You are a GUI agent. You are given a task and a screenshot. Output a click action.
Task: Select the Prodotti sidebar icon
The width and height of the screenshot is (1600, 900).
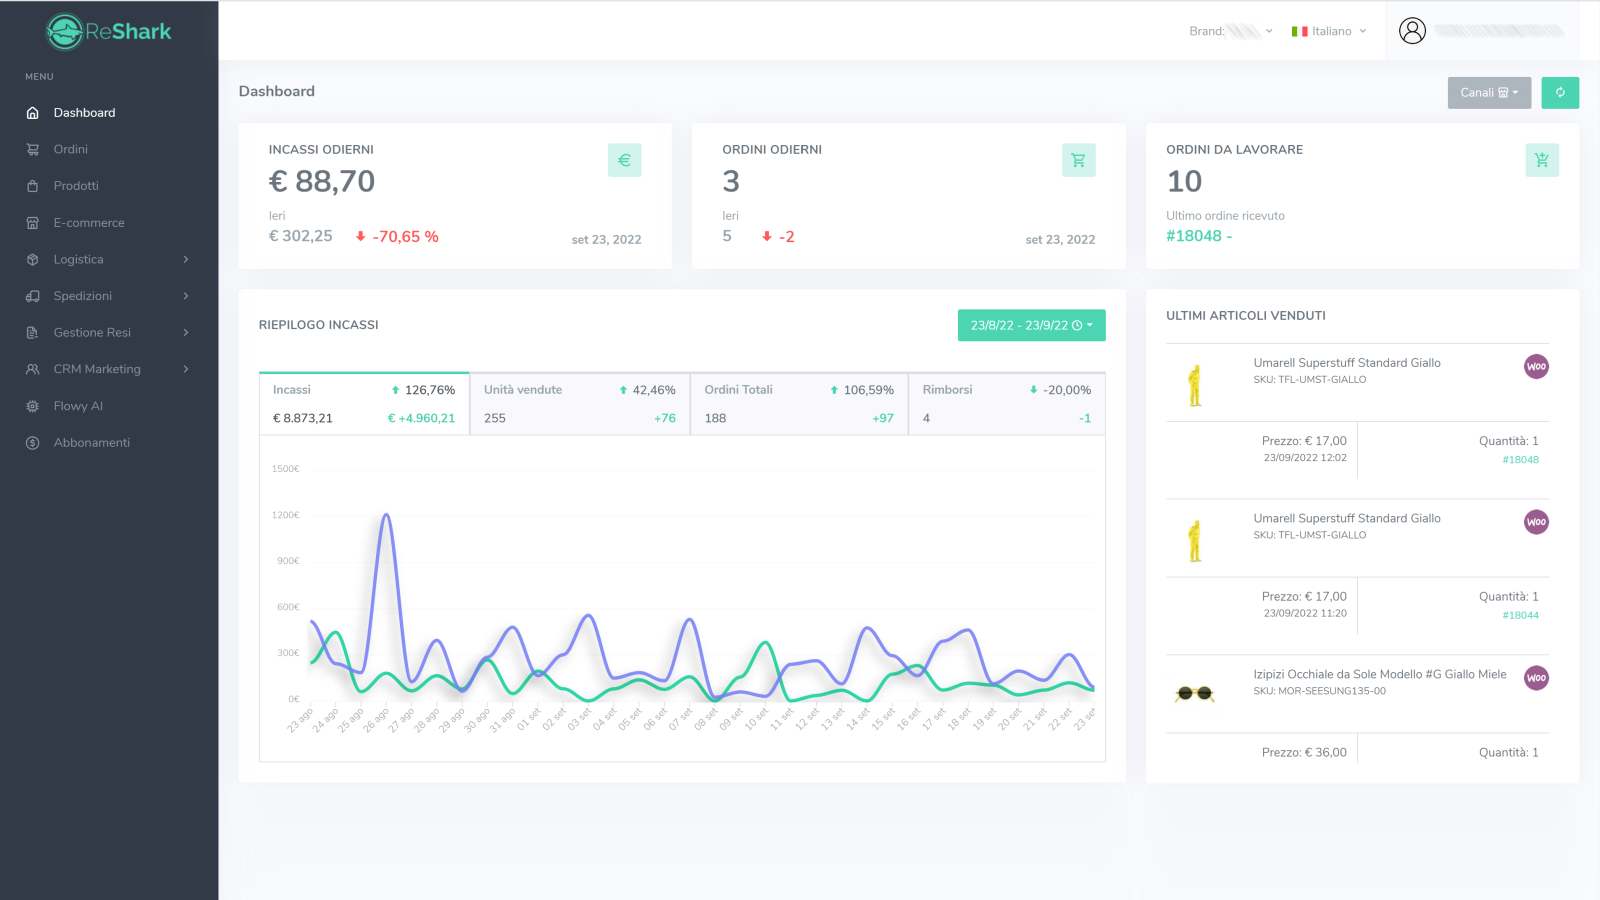[x=31, y=185]
